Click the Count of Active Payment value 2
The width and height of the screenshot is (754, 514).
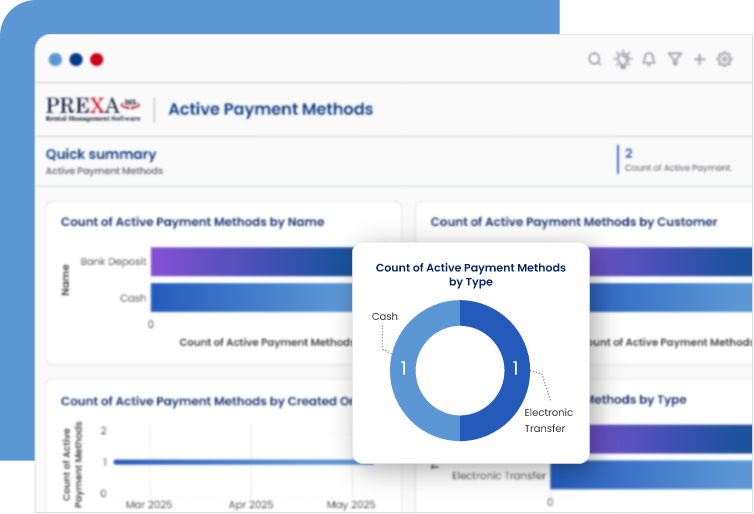click(629, 153)
